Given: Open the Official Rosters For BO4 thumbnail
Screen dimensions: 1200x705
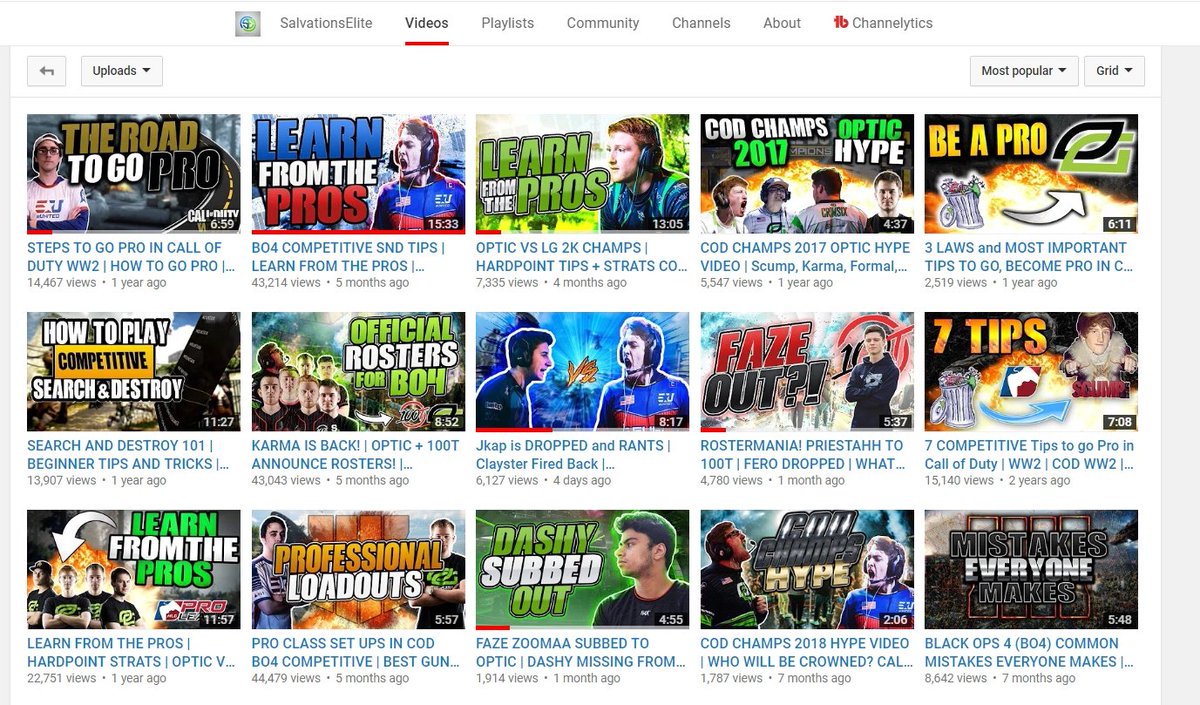Looking at the screenshot, I should click(x=358, y=372).
